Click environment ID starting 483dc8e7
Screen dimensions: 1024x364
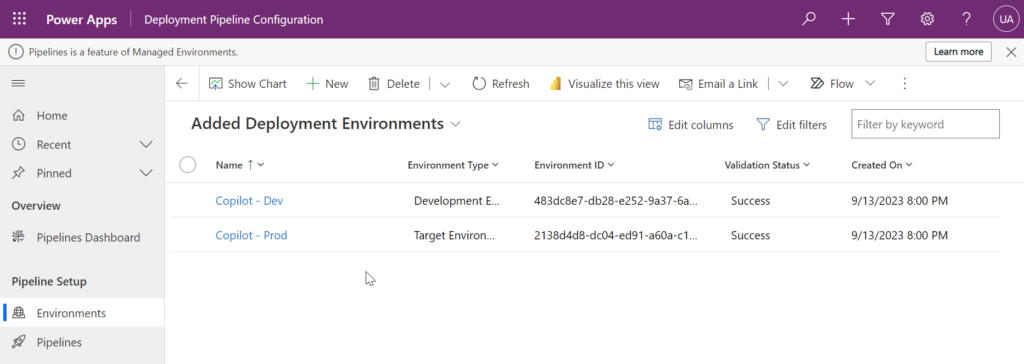click(x=616, y=201)
